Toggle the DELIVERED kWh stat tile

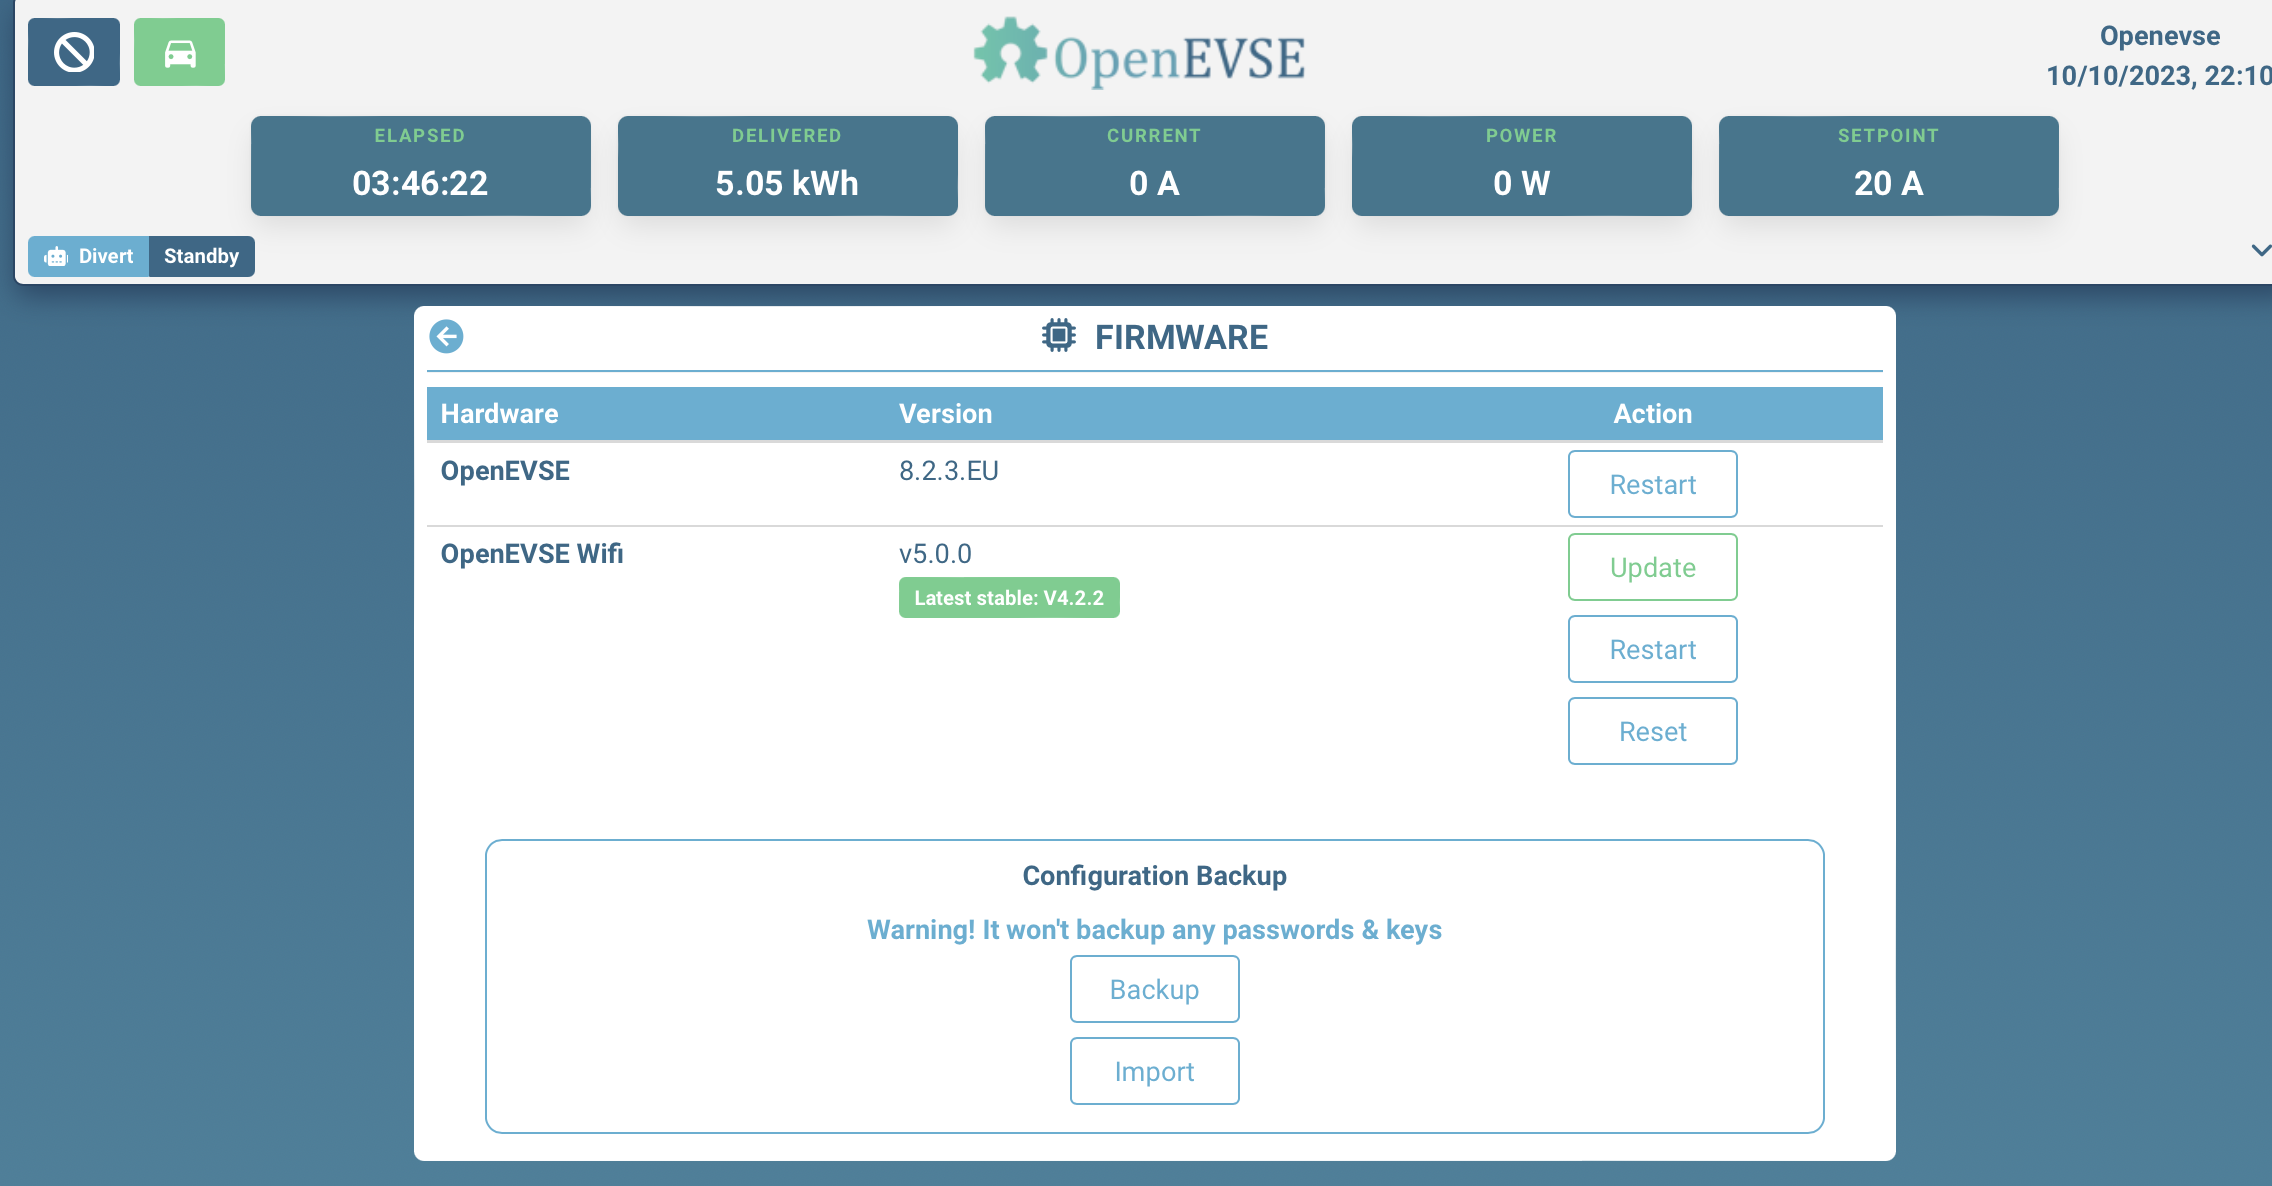[787, 165]
